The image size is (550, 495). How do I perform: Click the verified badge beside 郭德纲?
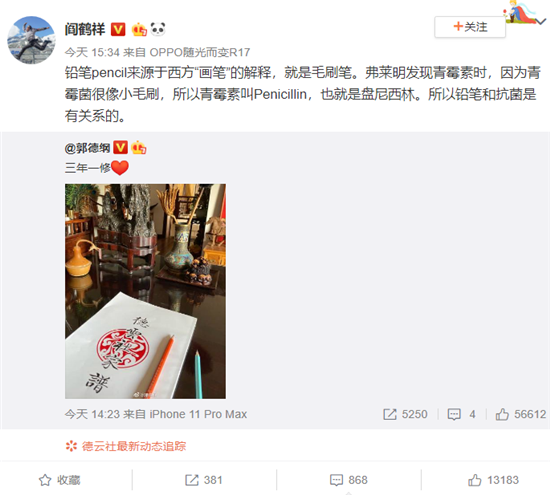click(120, 148)
